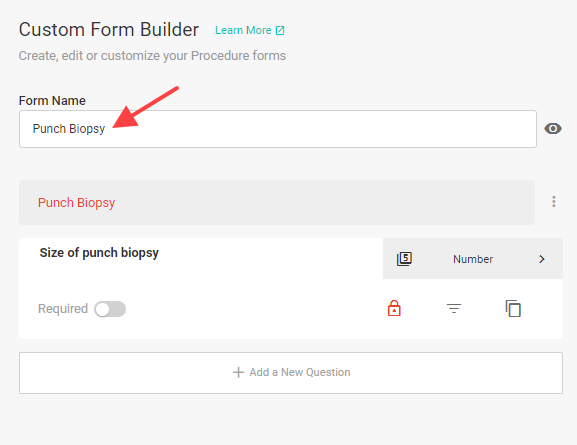Click the Custom Form Builder heading
The height and width of the screenshot is (445, 577).
coord(109,29)
